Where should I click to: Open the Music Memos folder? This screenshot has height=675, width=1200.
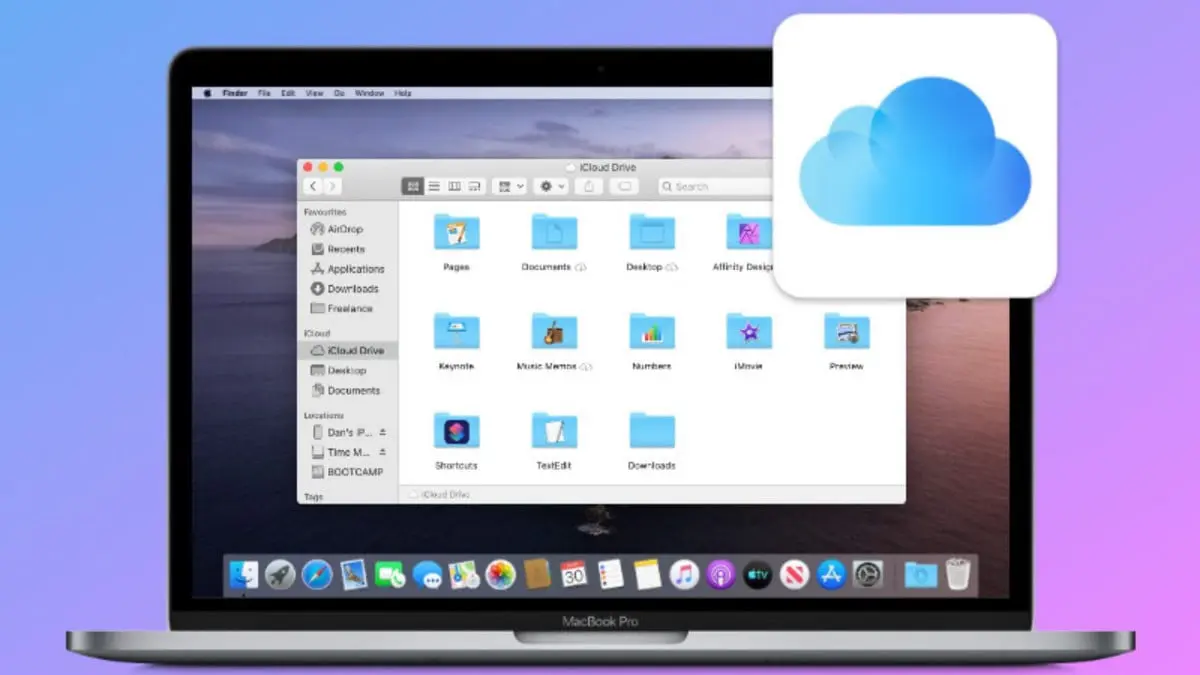coord(554,331)
